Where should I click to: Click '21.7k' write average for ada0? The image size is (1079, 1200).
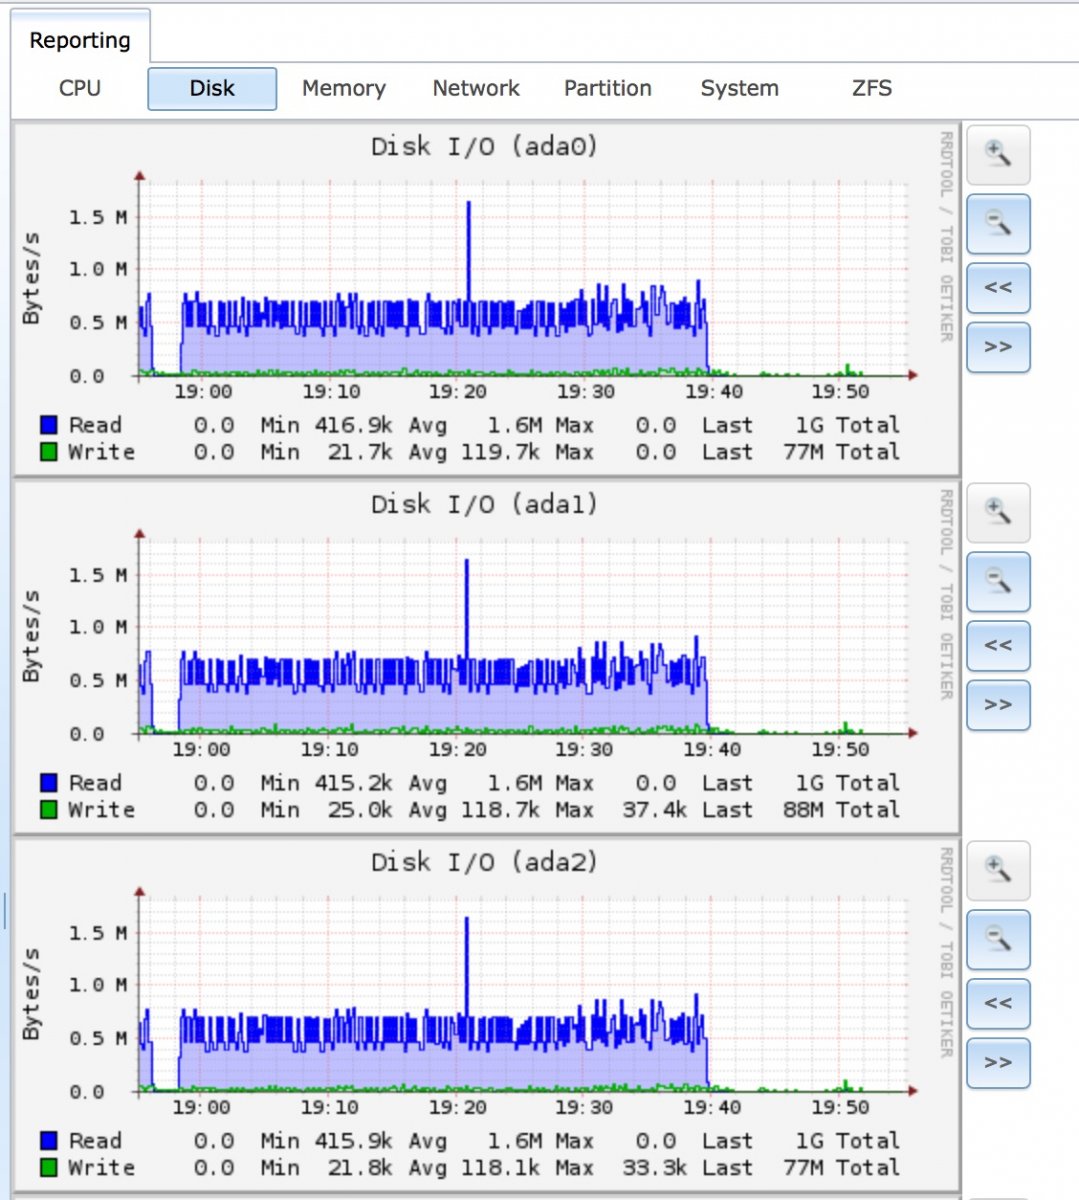pos(360,452)
